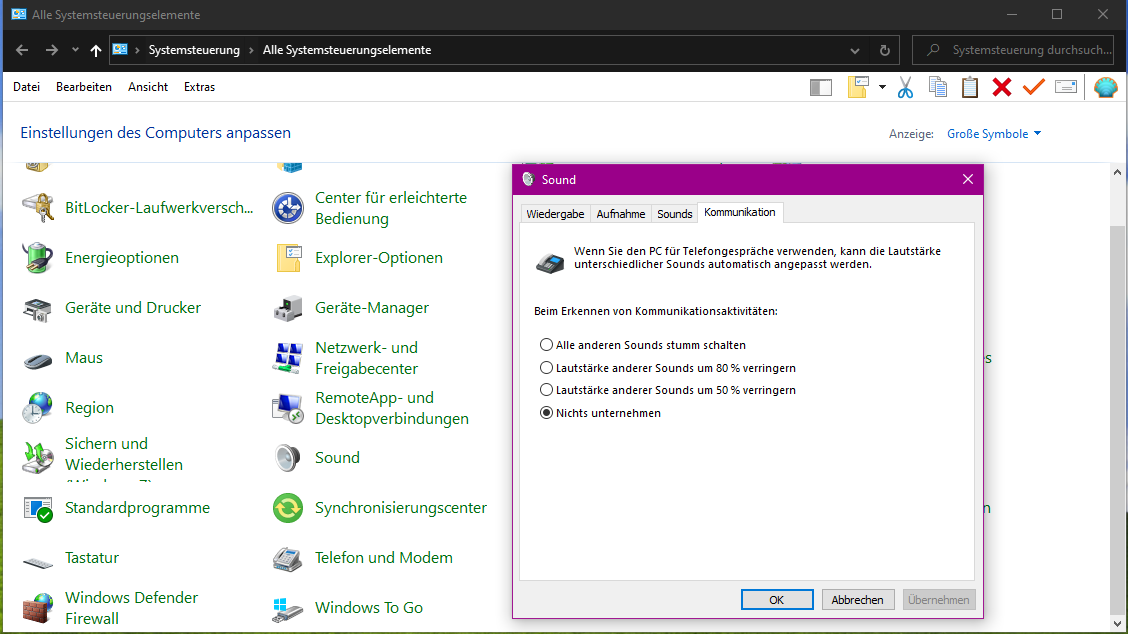Click the Systemsteuerung durchsuchen search field

tap(1013, 50)
